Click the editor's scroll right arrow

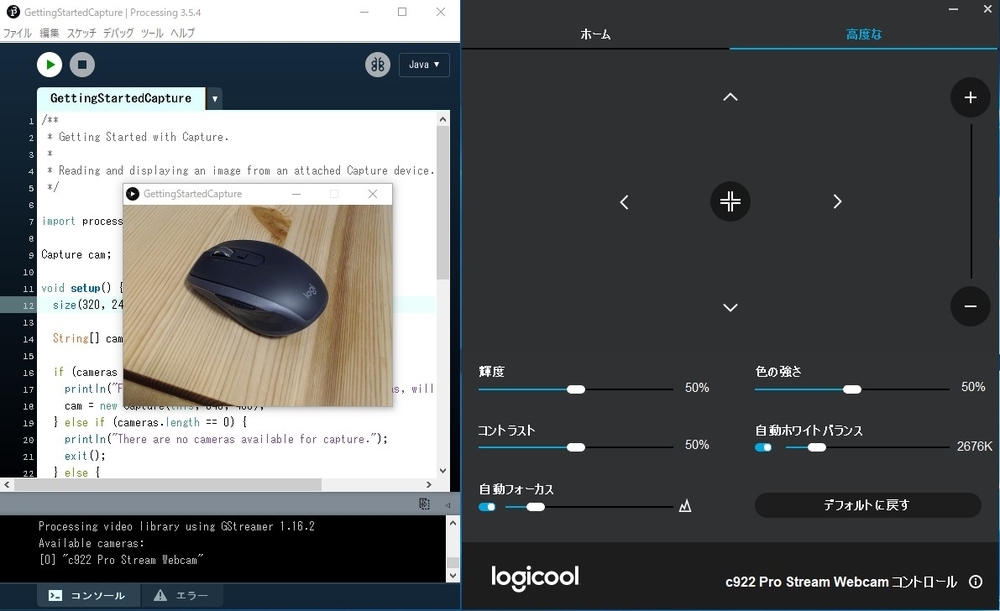click(x=429, y=485)
